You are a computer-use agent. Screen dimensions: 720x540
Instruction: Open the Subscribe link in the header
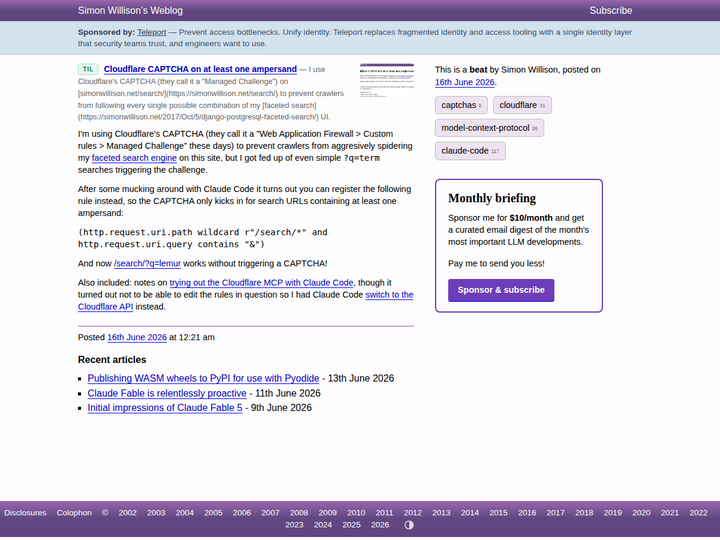(611, 11)
